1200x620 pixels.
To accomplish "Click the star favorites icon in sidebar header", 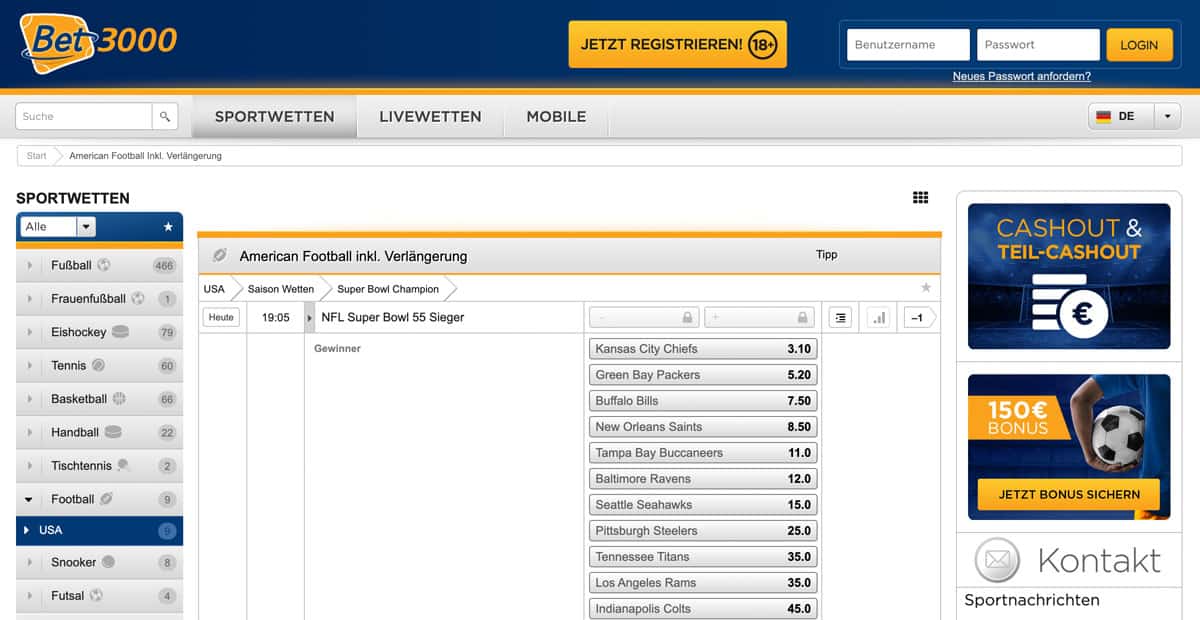I will click(168, 227).
